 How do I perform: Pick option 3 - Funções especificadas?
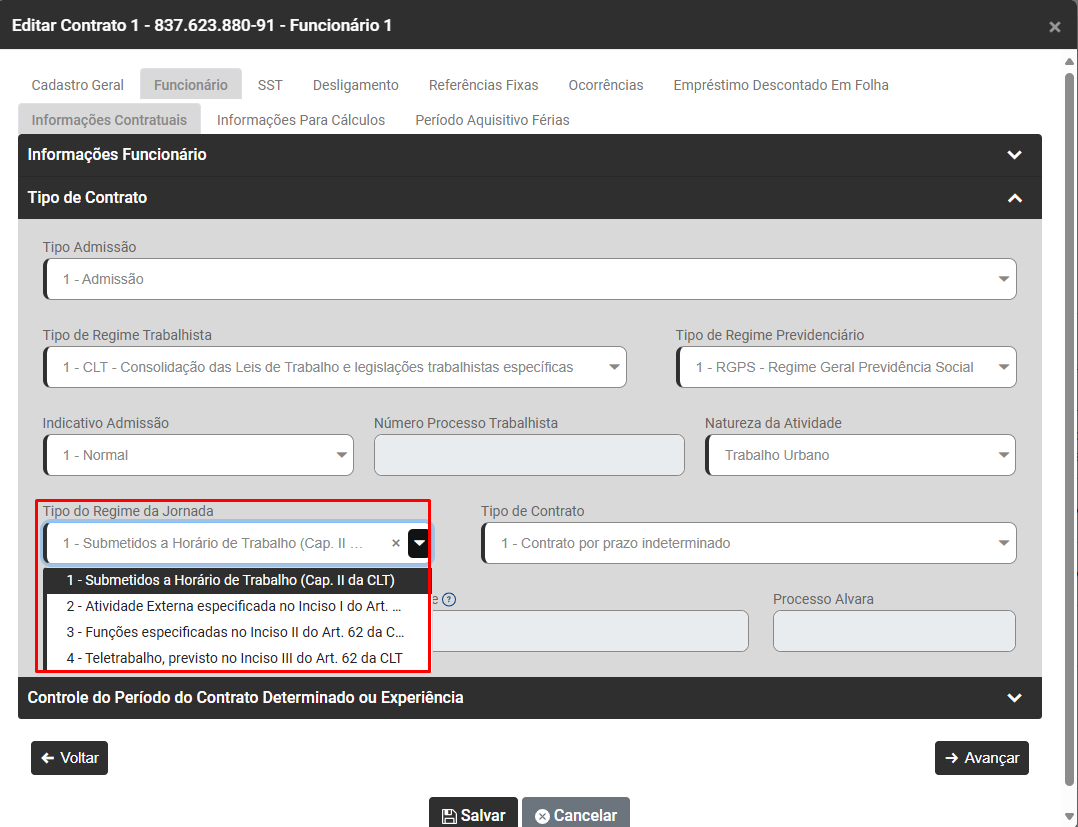point(235,632)
